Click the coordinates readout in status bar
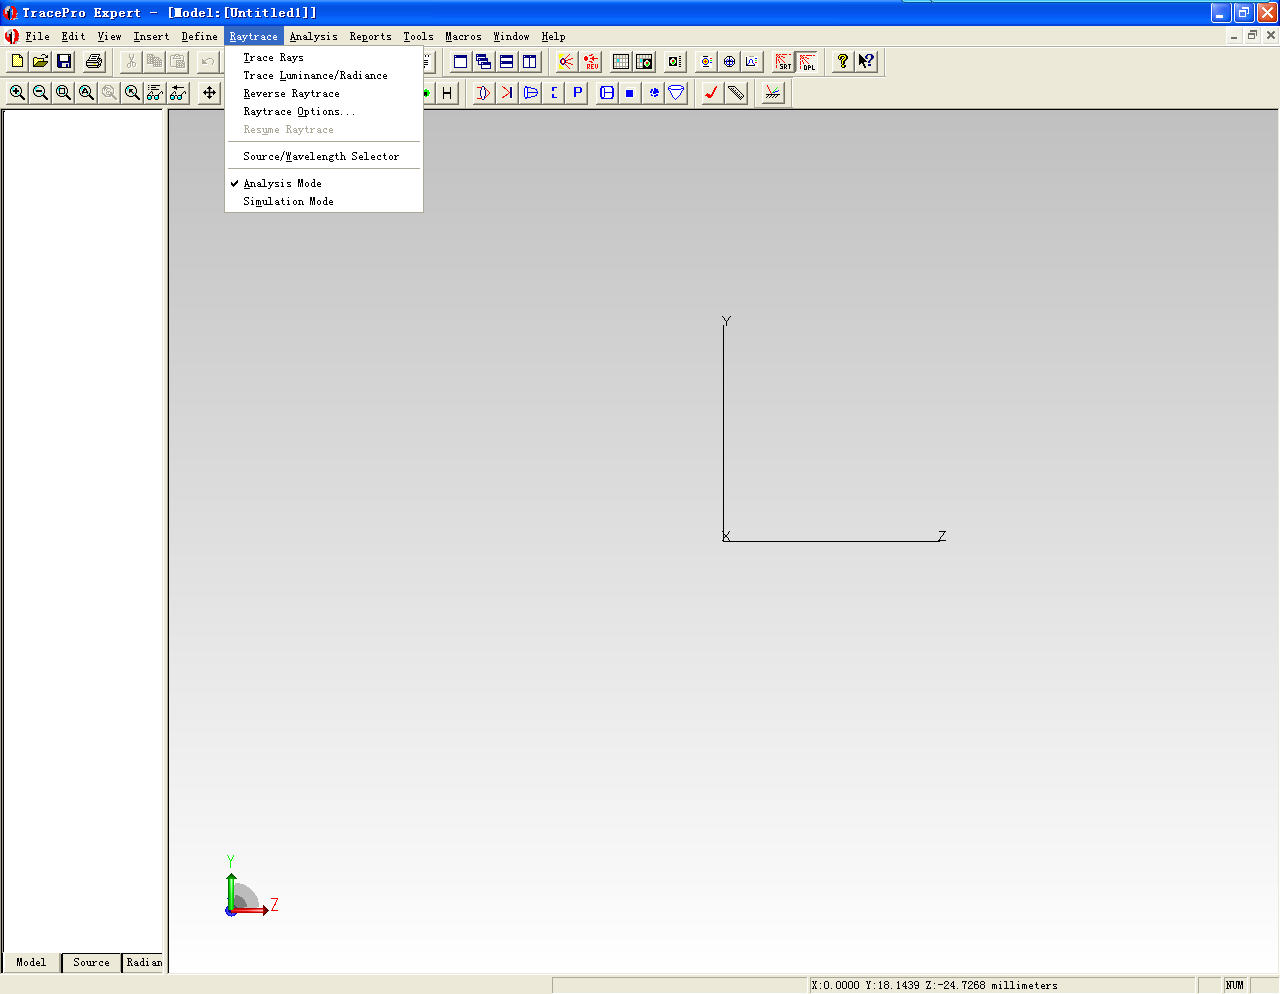Viewport: 1280px width, 994px height. (1002, 985)
